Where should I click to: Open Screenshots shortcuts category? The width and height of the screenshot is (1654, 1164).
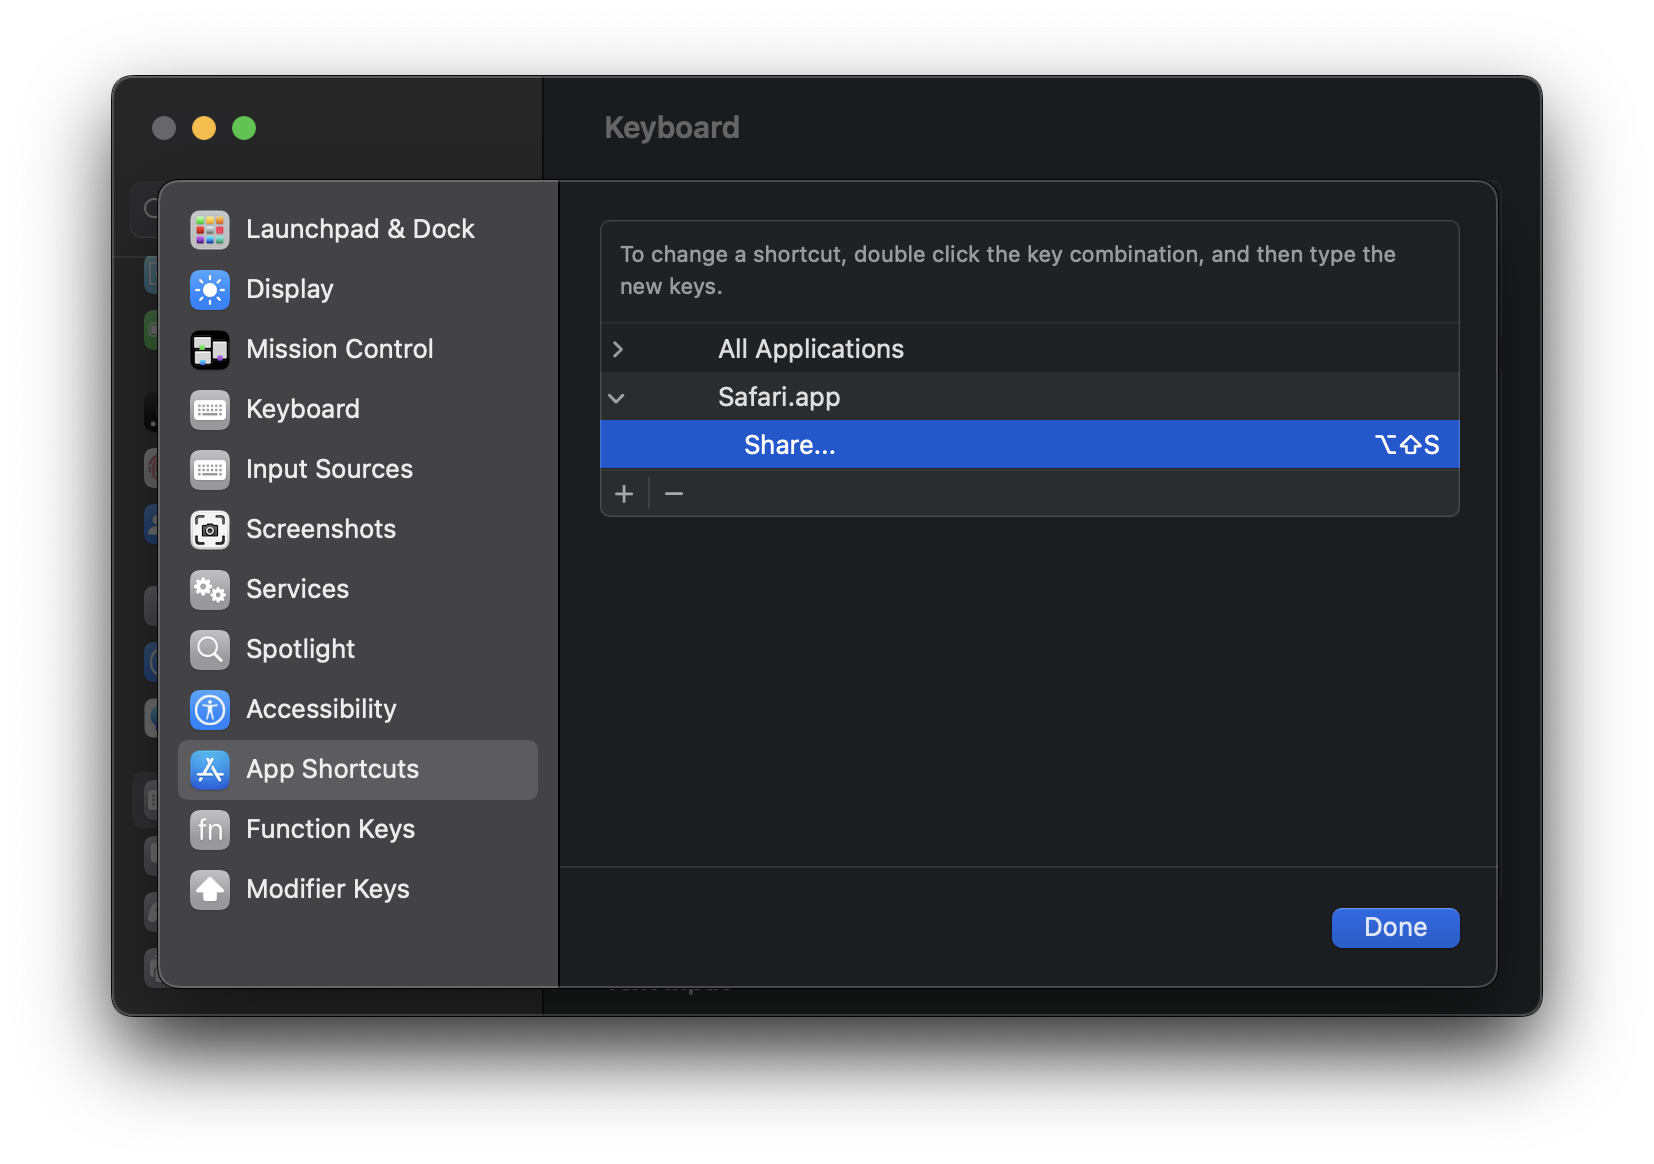click(358, 529)
